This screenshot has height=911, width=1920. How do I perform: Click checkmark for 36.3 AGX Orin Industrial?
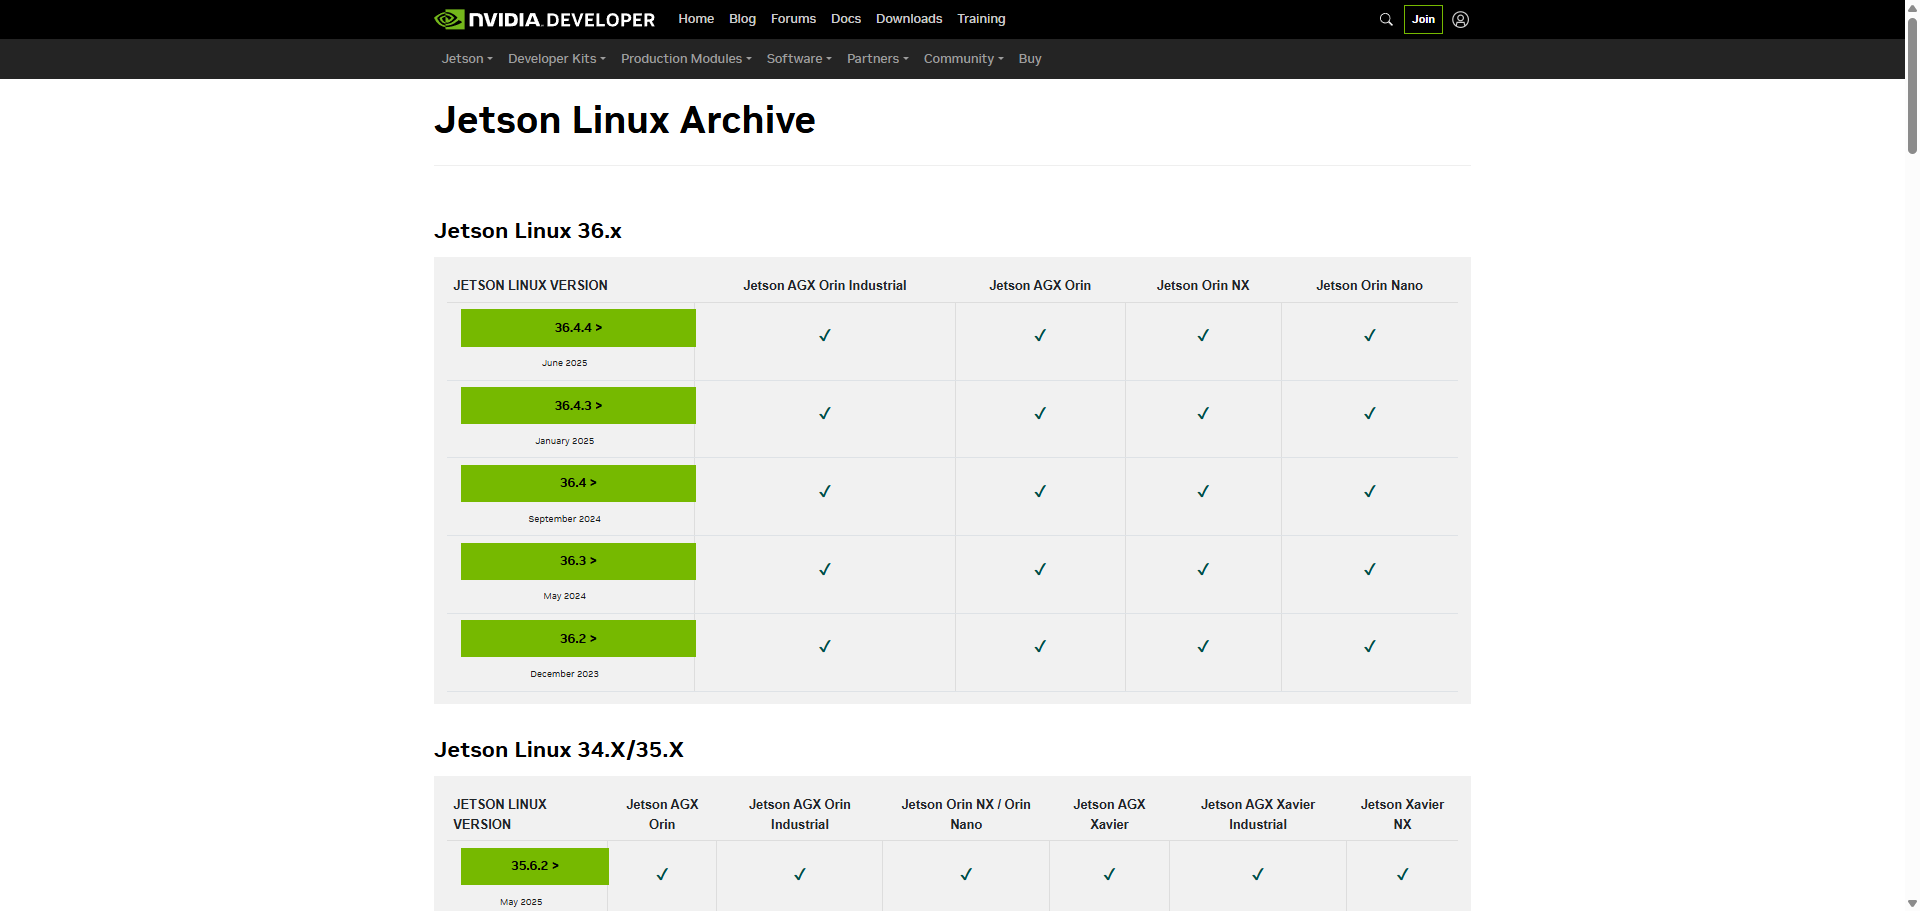[x=825, y=569]
